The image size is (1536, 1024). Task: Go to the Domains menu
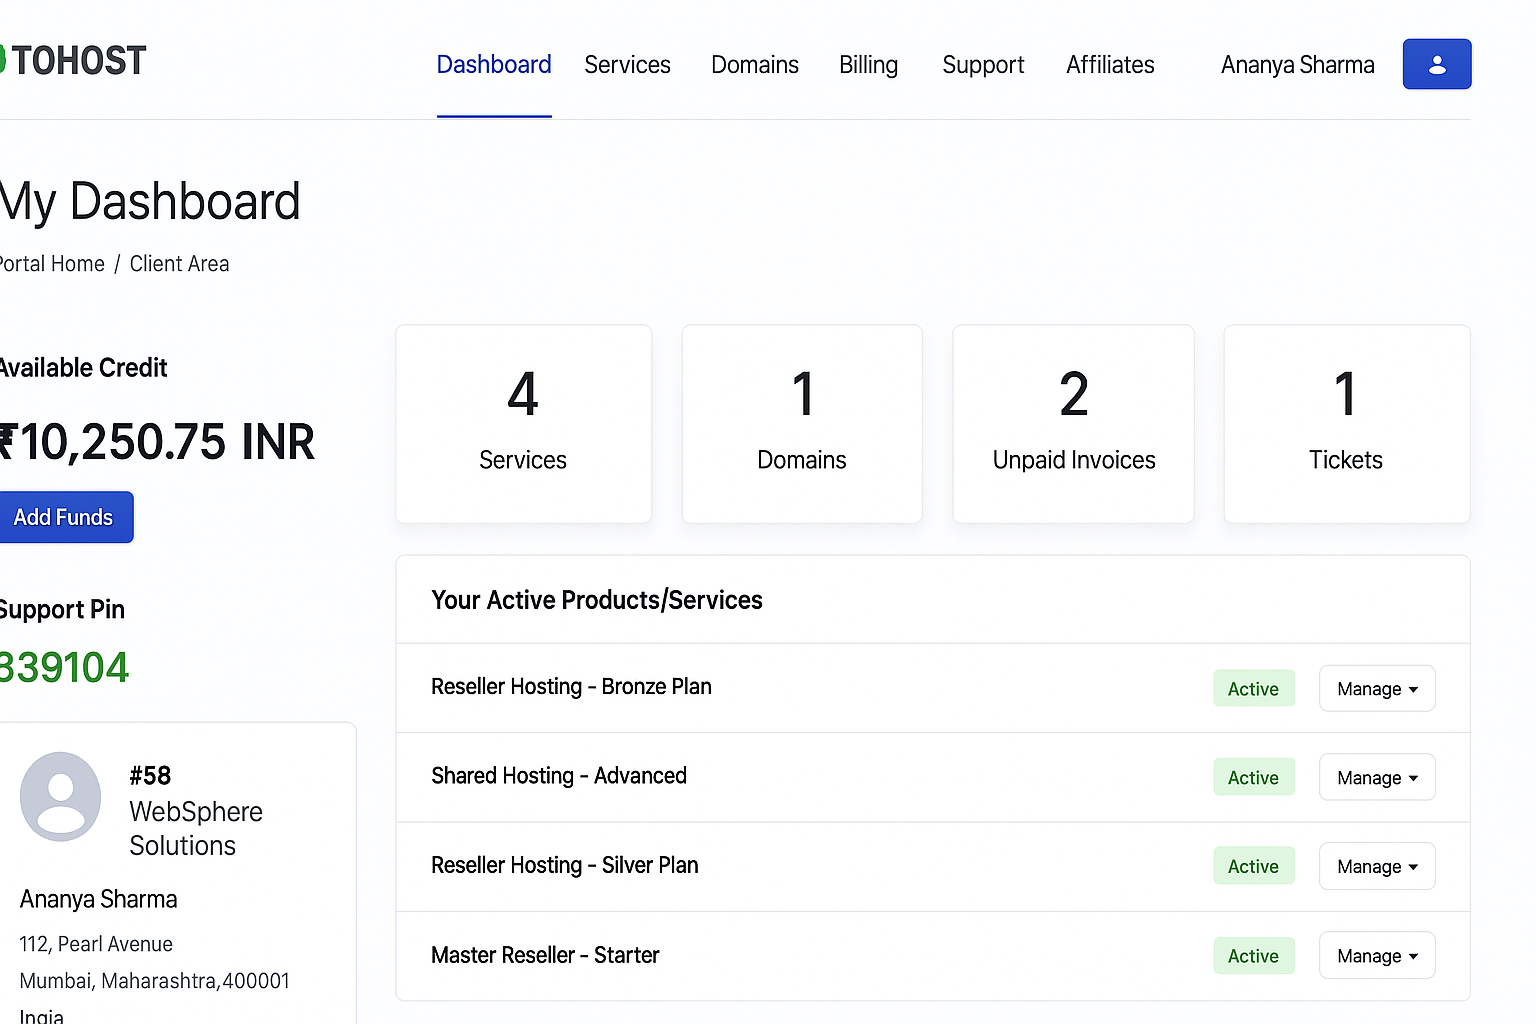[x=754, y=65]
